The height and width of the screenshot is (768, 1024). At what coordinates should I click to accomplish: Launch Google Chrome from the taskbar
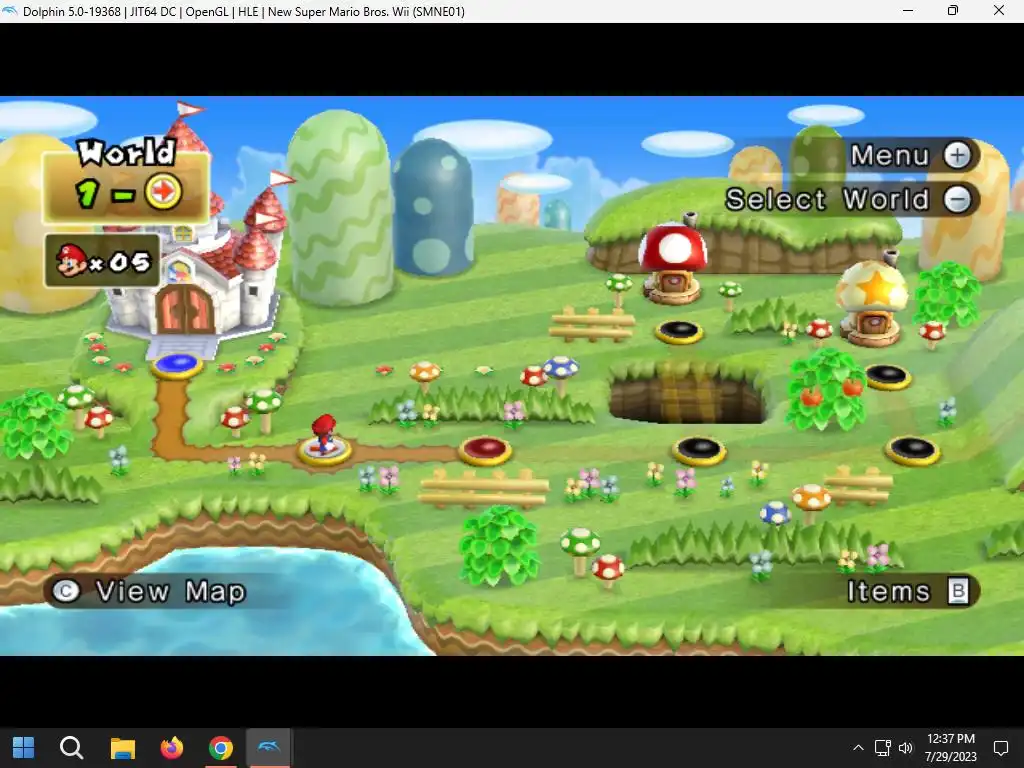(x=221, y=748)
